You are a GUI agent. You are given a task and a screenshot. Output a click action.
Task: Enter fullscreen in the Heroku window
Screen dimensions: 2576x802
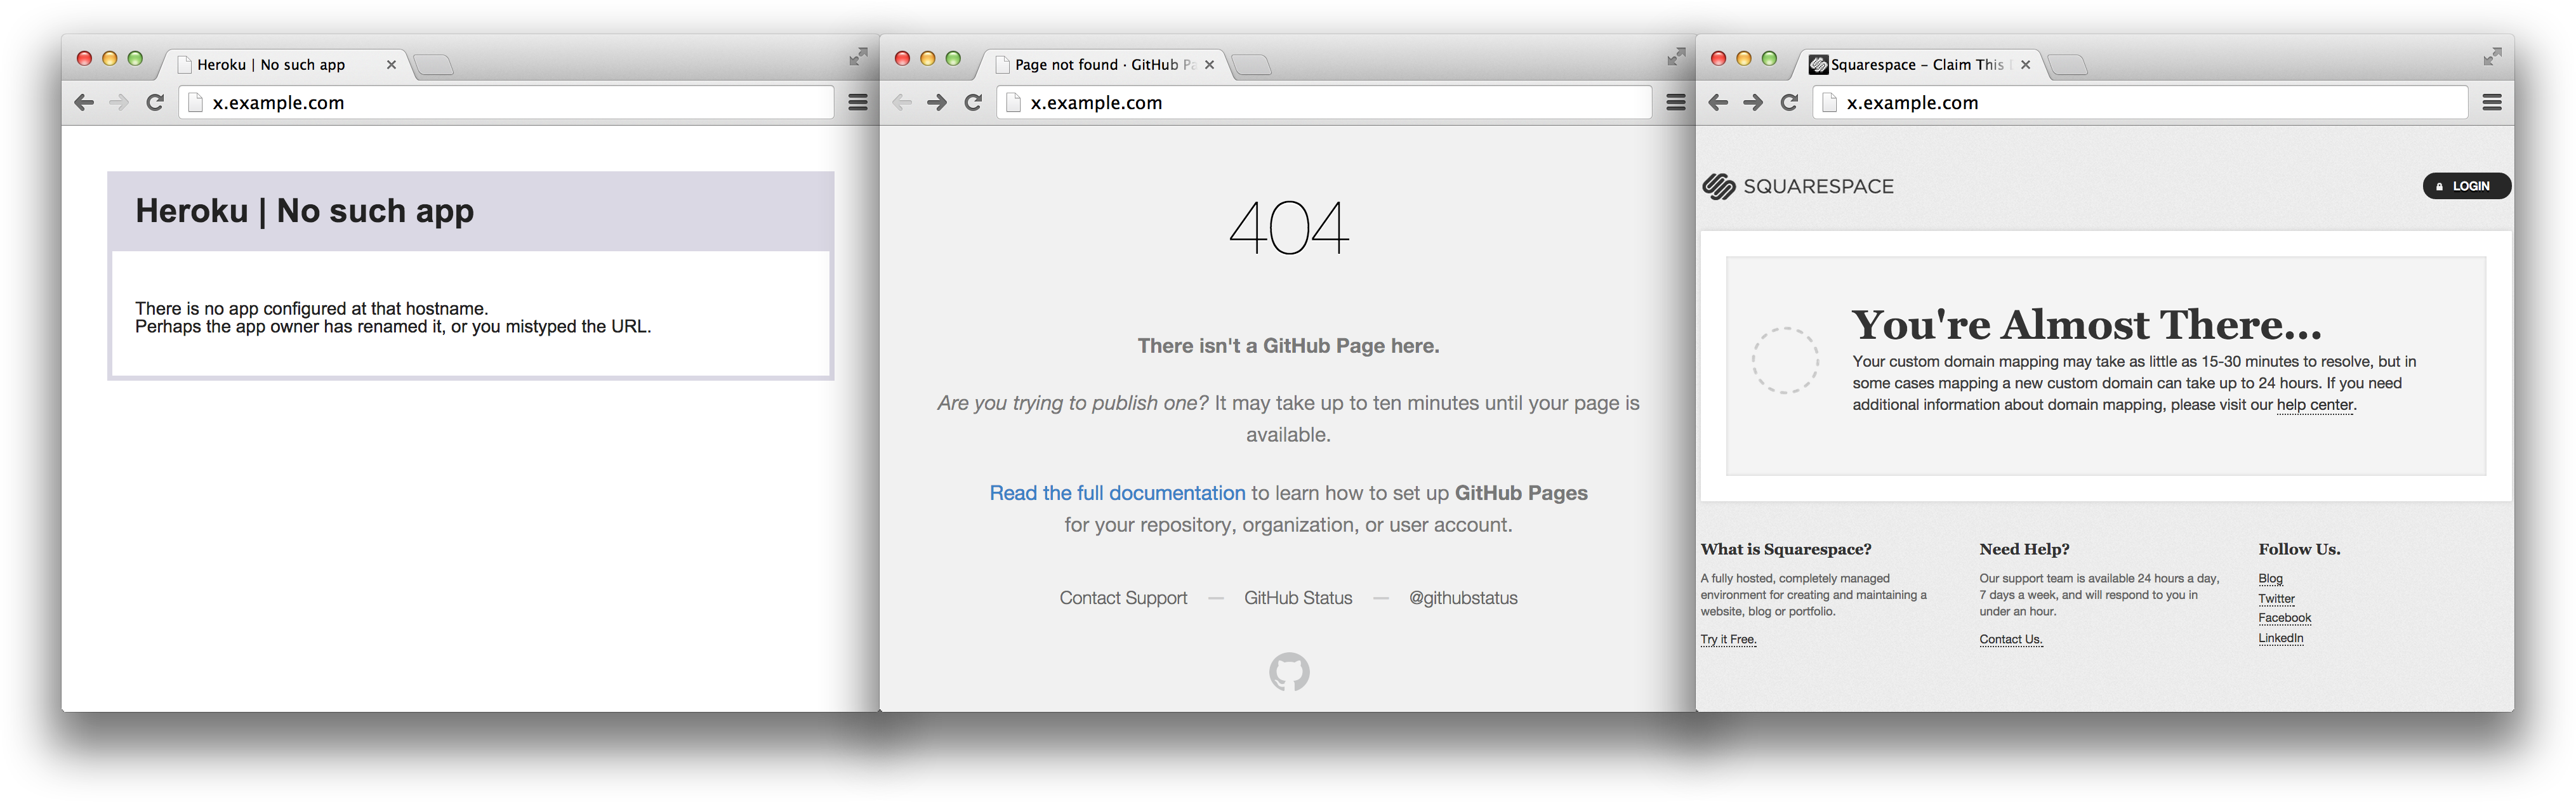point(858,57)
